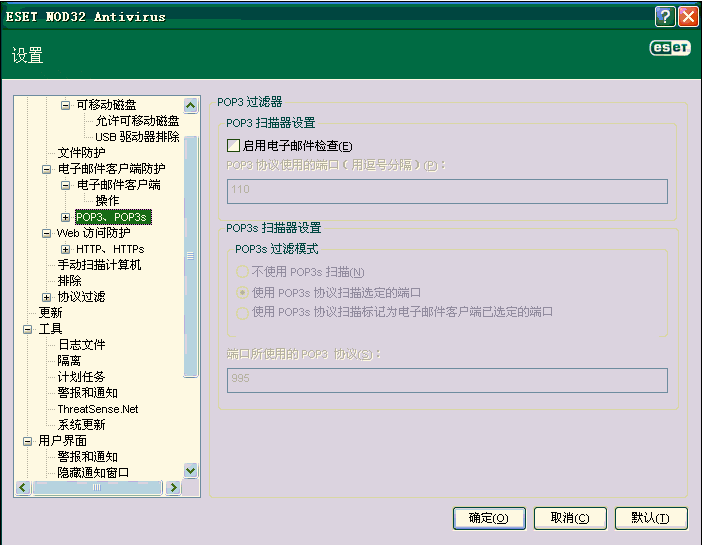Expand the POP3、POP3s tree node
Image resolution: width=702 pixels, height=545 pixels.
(65, 217)
